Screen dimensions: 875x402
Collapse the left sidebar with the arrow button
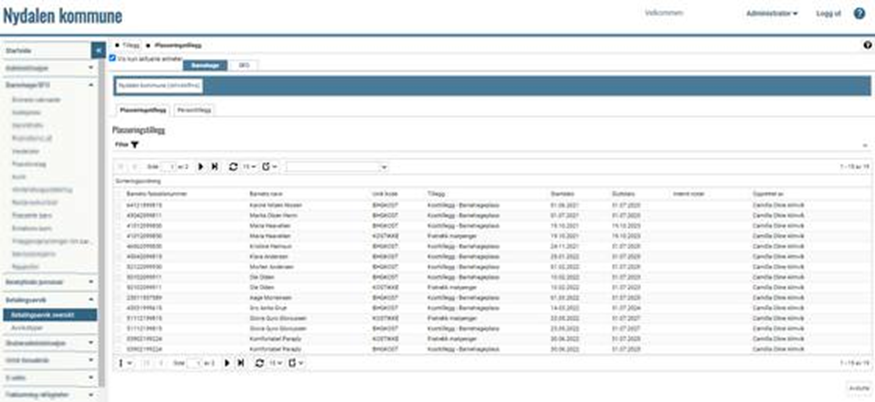pos(97,49)
